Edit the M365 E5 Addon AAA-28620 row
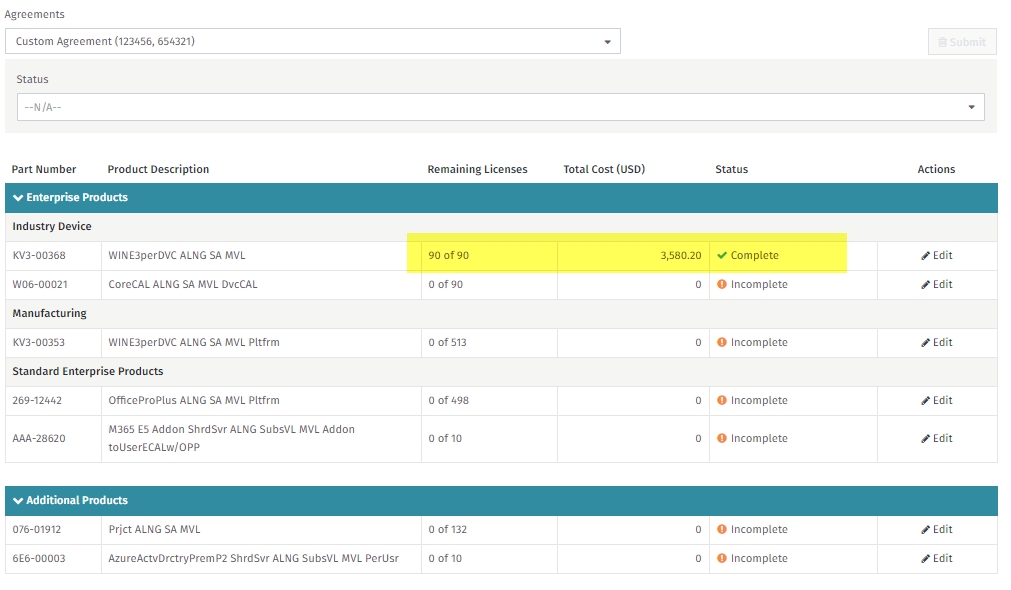The image size is (1011, 590). pos(936,438)
